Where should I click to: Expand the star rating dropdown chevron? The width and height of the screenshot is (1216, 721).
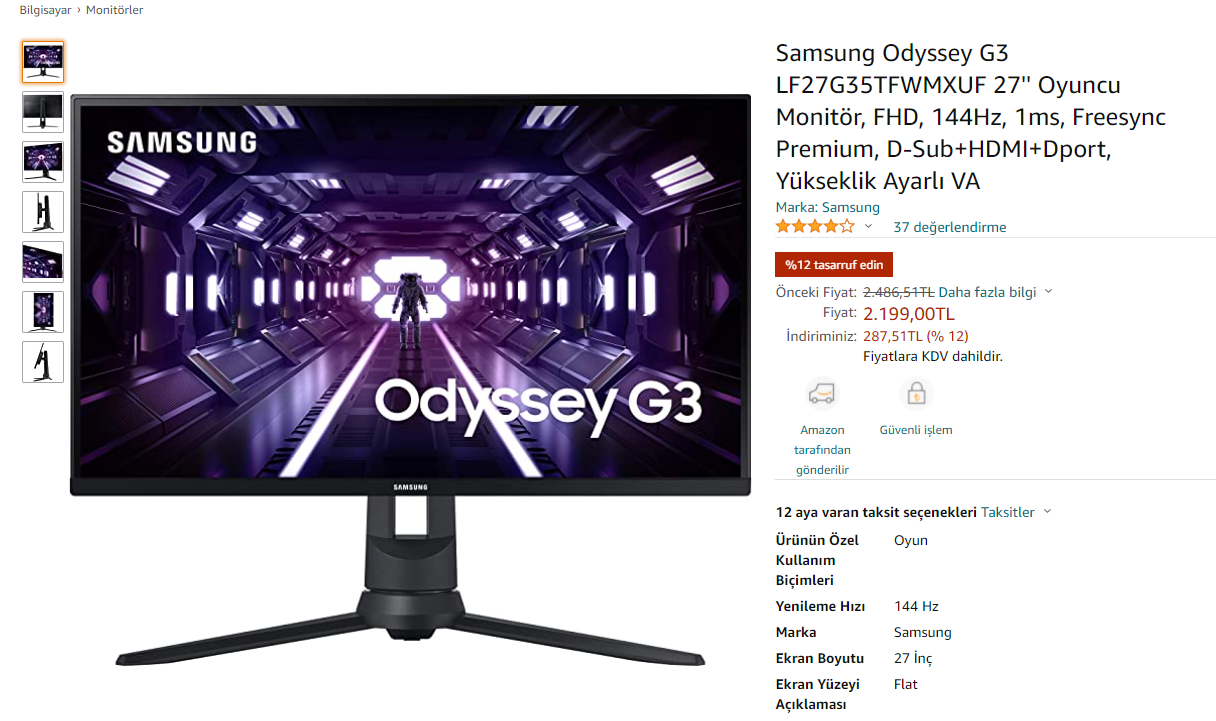[868, 227]
